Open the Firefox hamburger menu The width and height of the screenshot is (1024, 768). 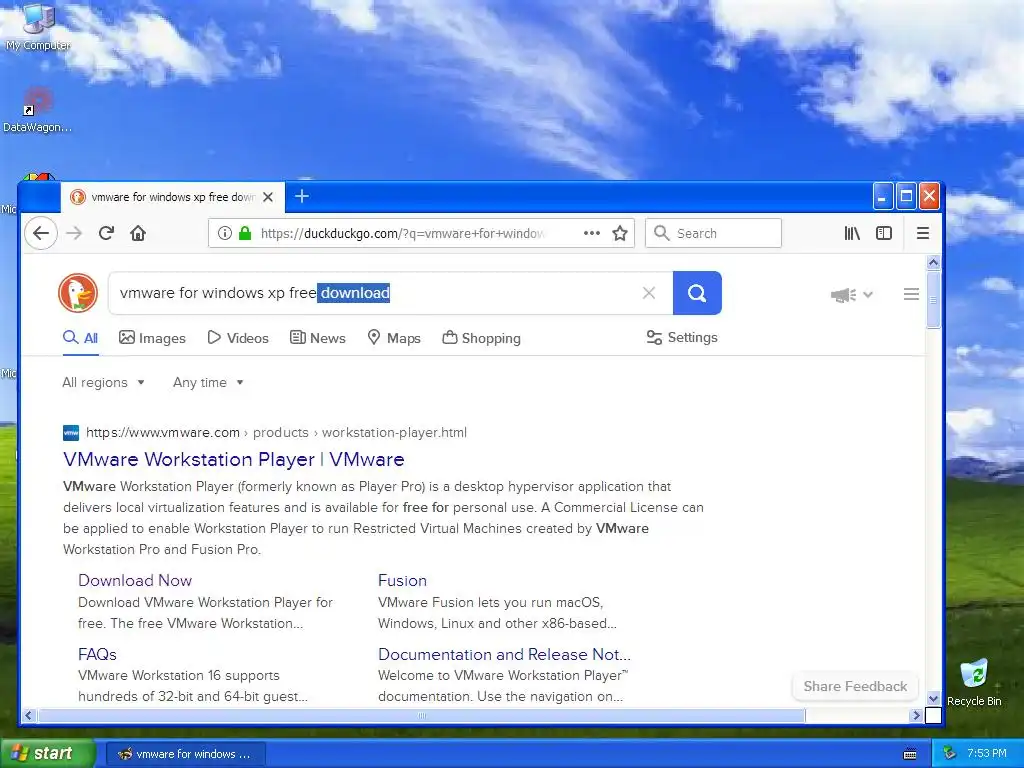(x=923, y=233)
